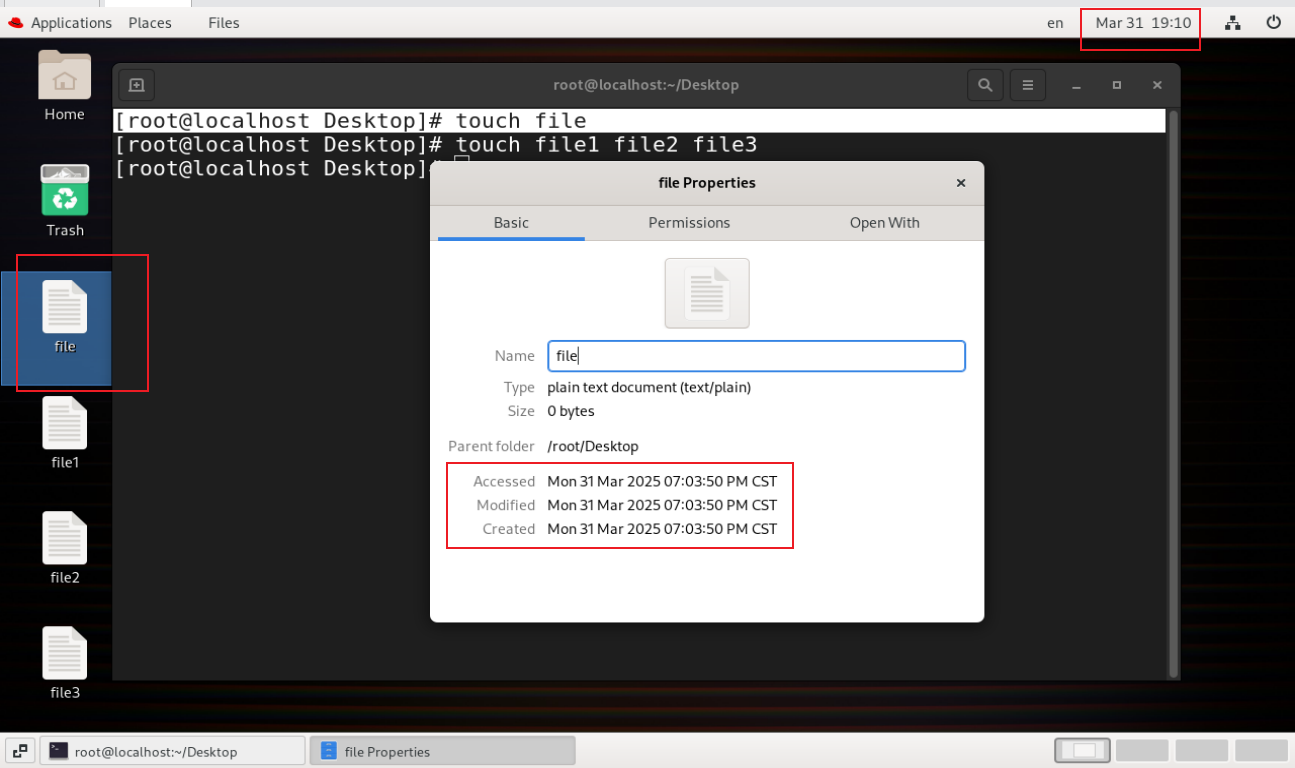Click 'plain text document (text/plain)' type value
This screenshot has width=1295, height=768.
pyautogui.click(x=649, y=387)
